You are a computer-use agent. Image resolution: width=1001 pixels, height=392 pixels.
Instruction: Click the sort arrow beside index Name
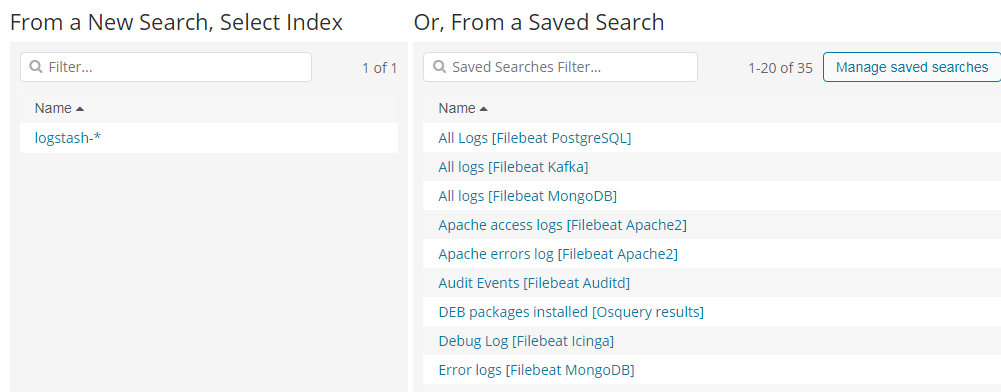pyautogui.click(x=80, y=109)
